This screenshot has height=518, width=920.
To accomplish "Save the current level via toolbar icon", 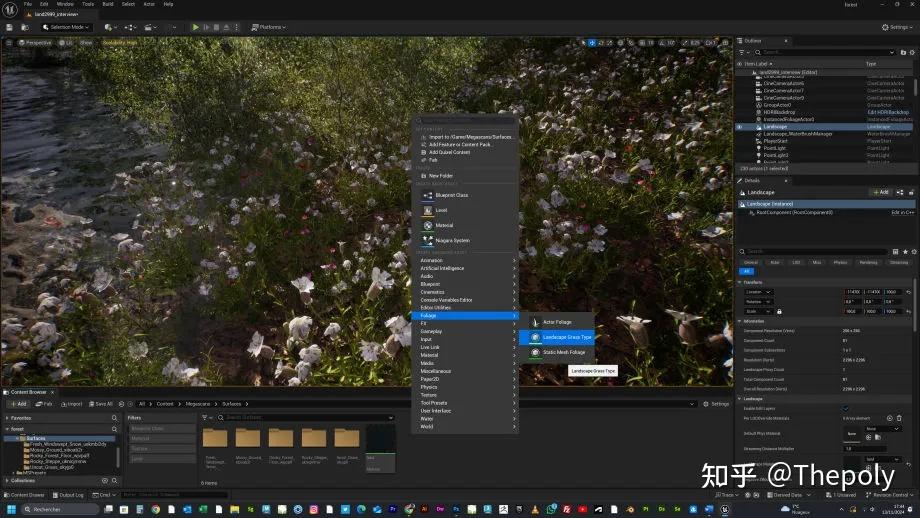I will point(9,27).
